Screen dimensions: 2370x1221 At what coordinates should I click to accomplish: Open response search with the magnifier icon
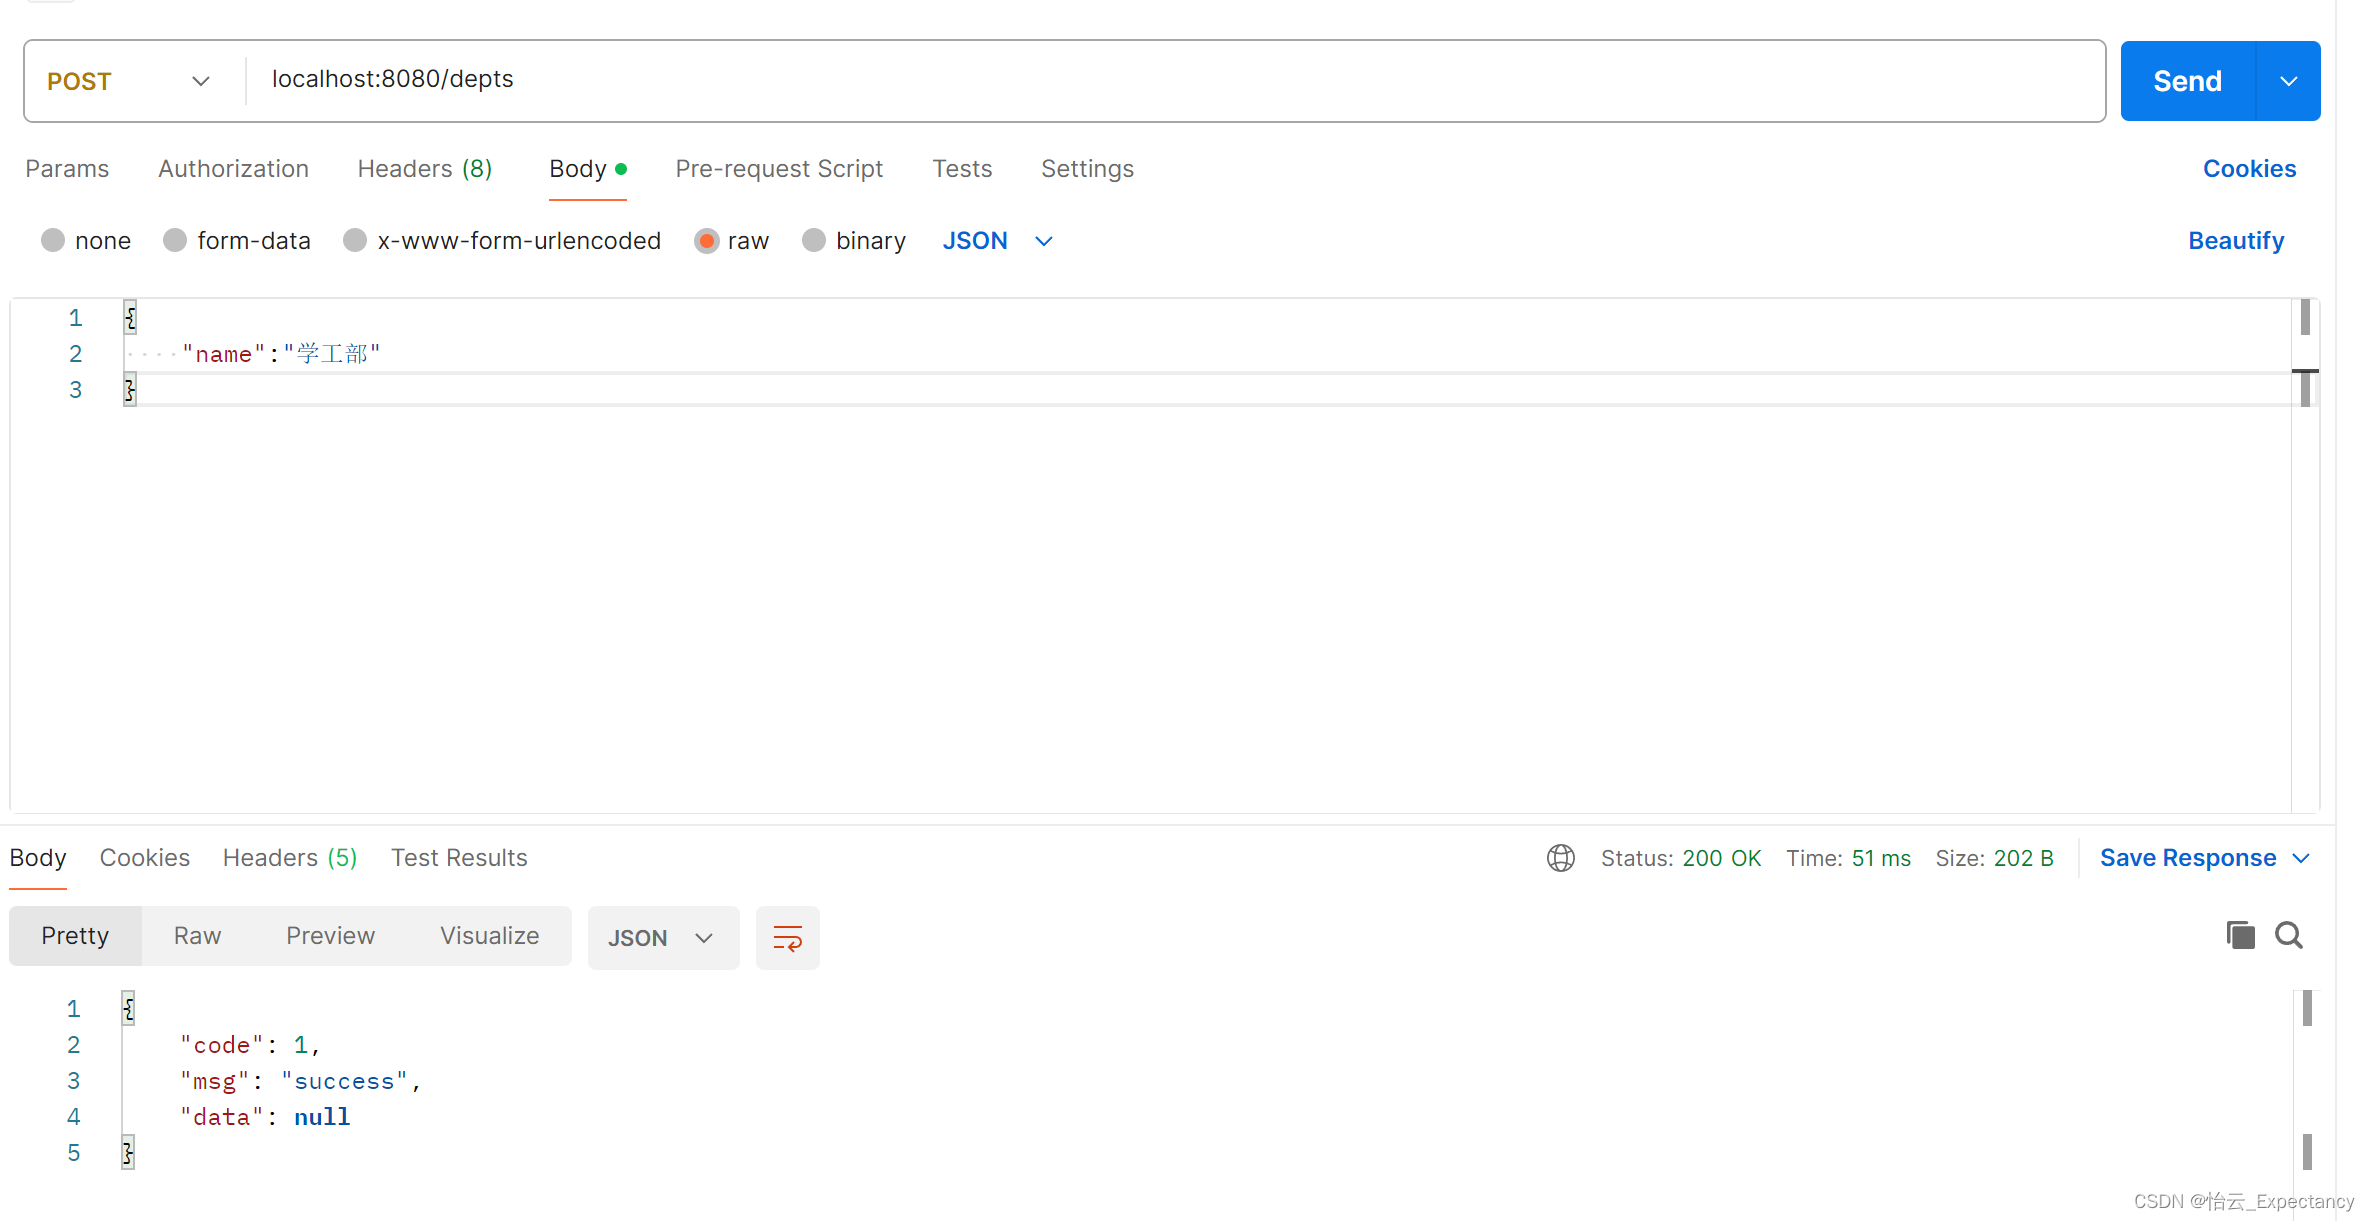click(2288, 935)
